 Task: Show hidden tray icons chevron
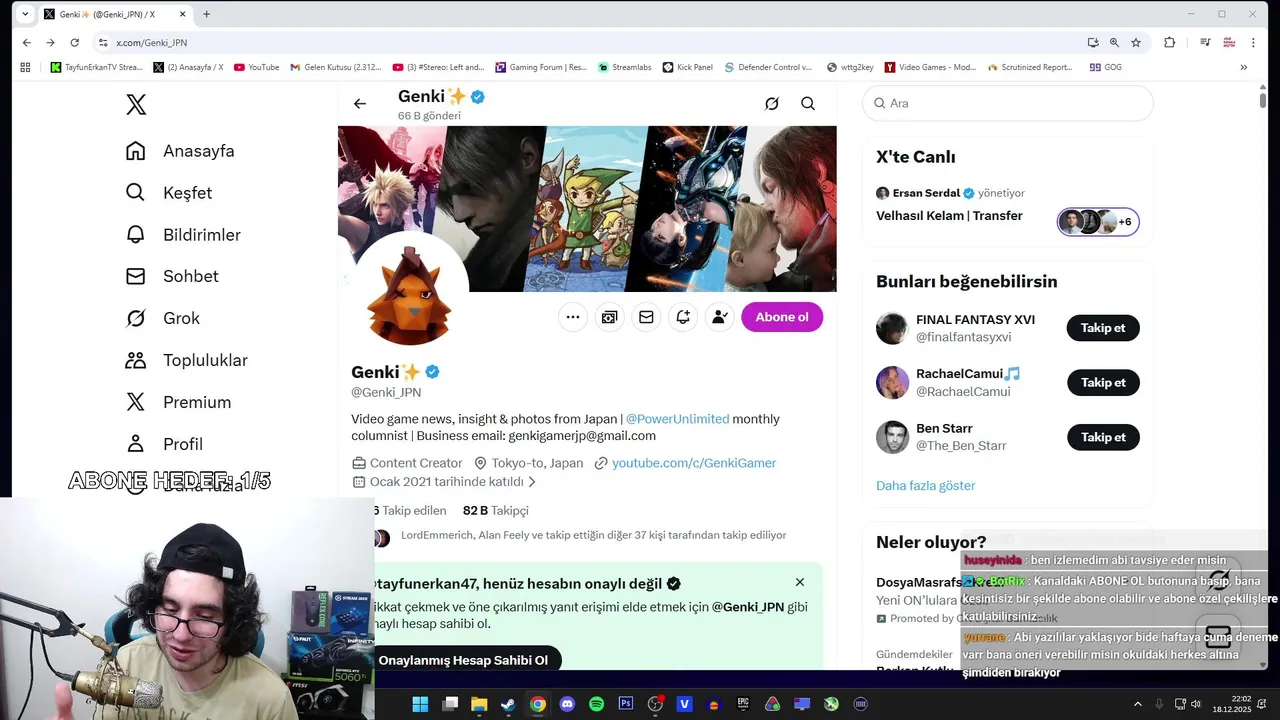[x=1138, y=704]
